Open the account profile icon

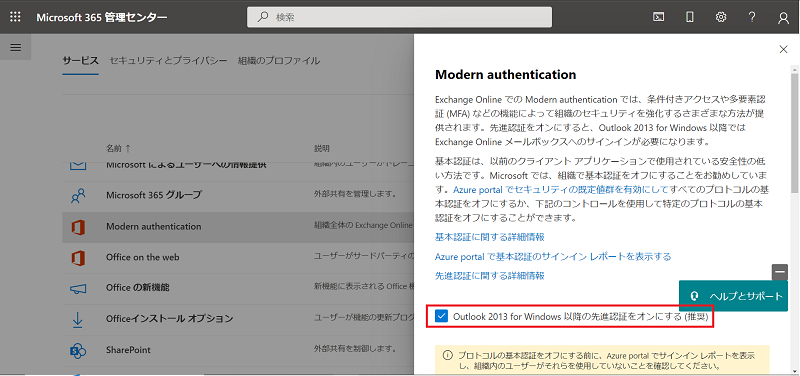tap(783, 17)
